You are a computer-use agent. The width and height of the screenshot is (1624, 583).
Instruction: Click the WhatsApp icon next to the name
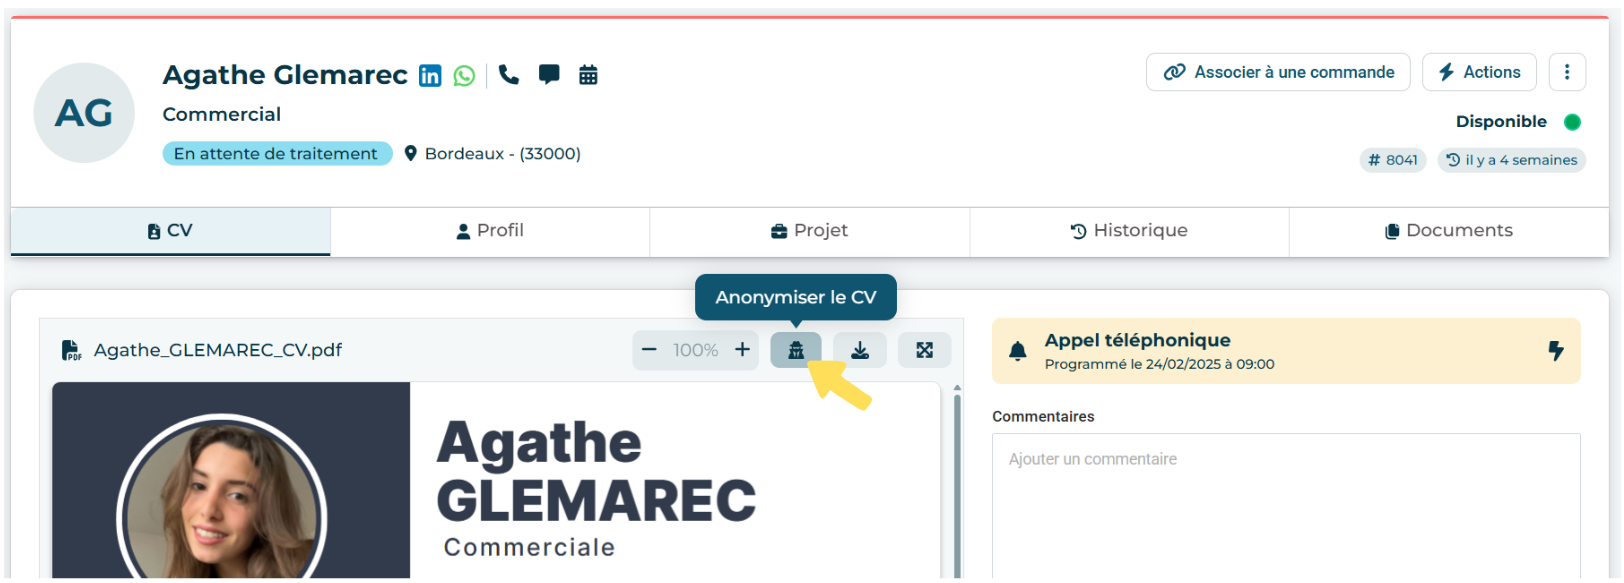coord(464,76)
